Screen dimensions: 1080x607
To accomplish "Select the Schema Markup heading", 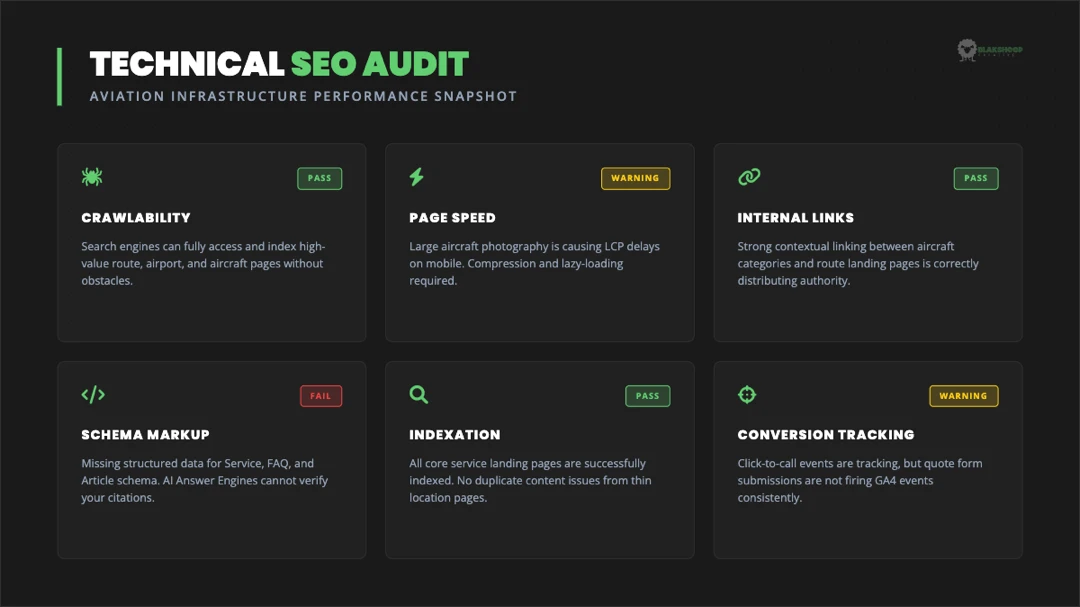I will point(143,434).
